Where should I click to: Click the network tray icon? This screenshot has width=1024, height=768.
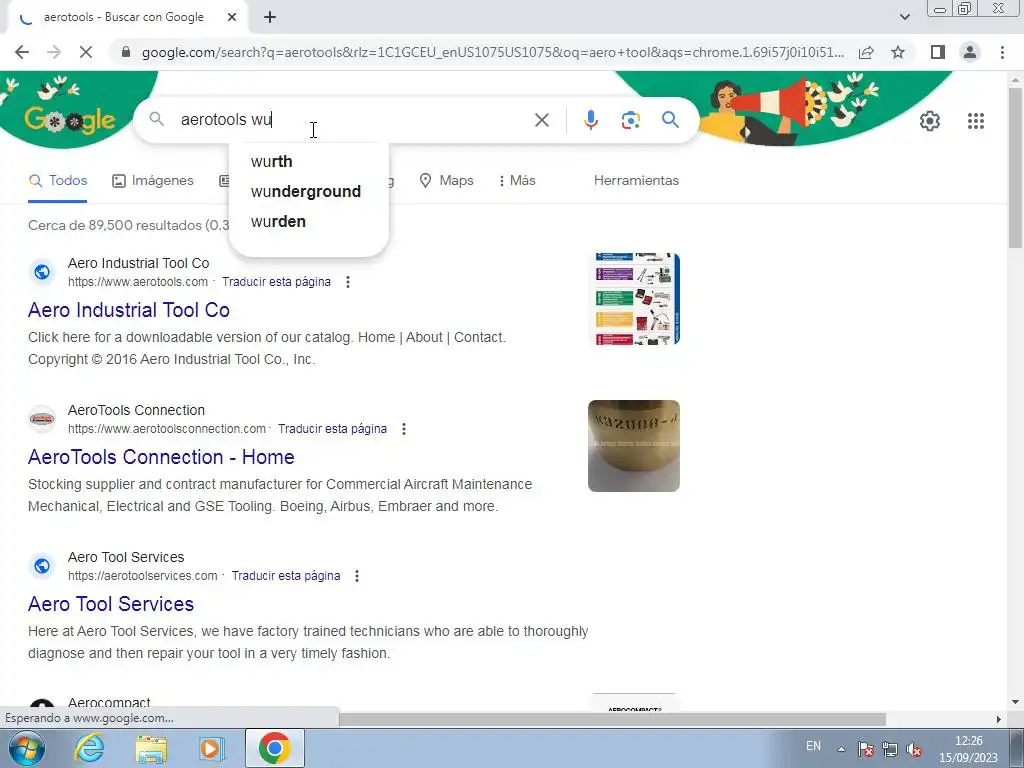pyautogui.click(x=889, y=749)
